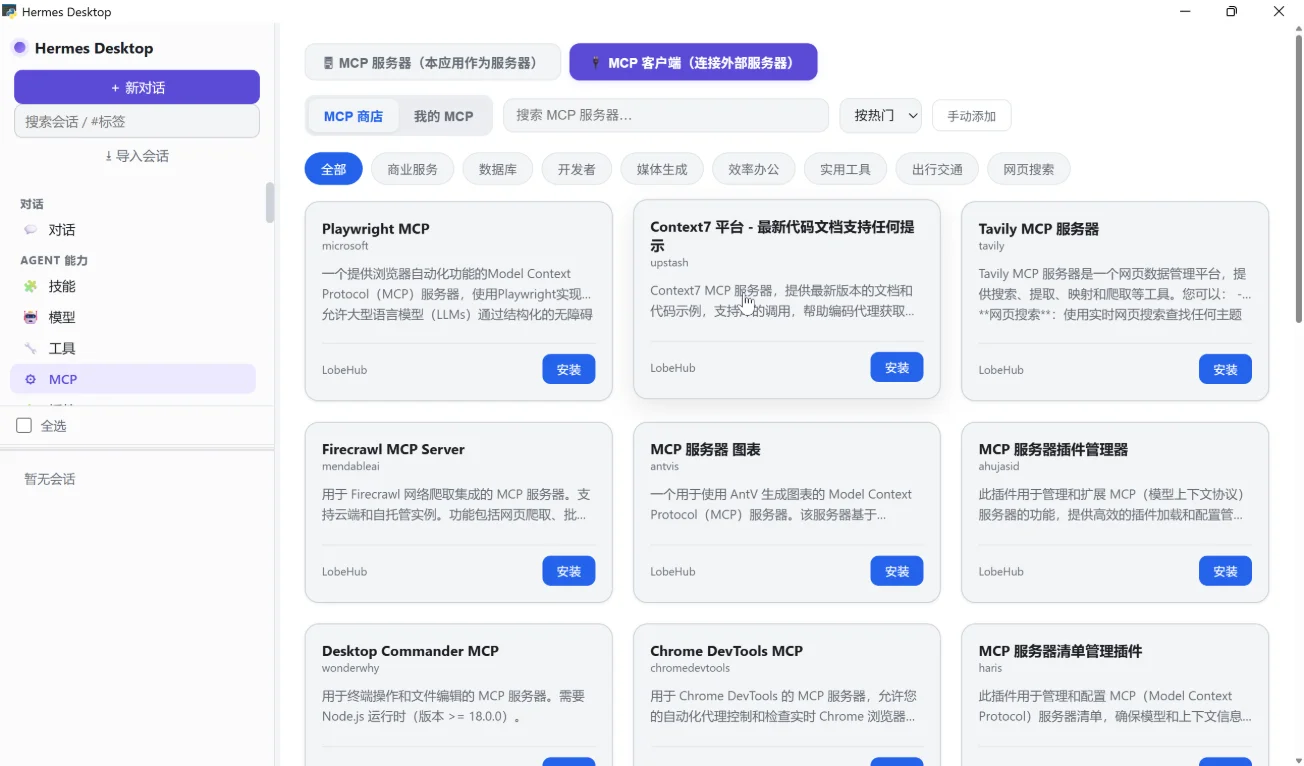1304x766 pixels.
Task: Switch to 我的 MCP tab
Action: [443, 116]
